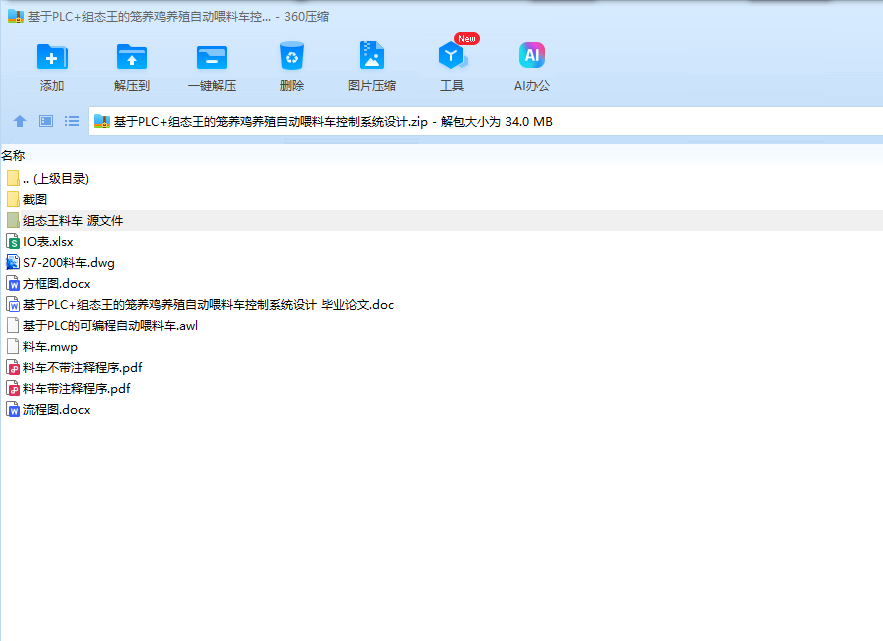Switch to the list view mode button
The height and width of the screenshot is (641, 883).
72,121
